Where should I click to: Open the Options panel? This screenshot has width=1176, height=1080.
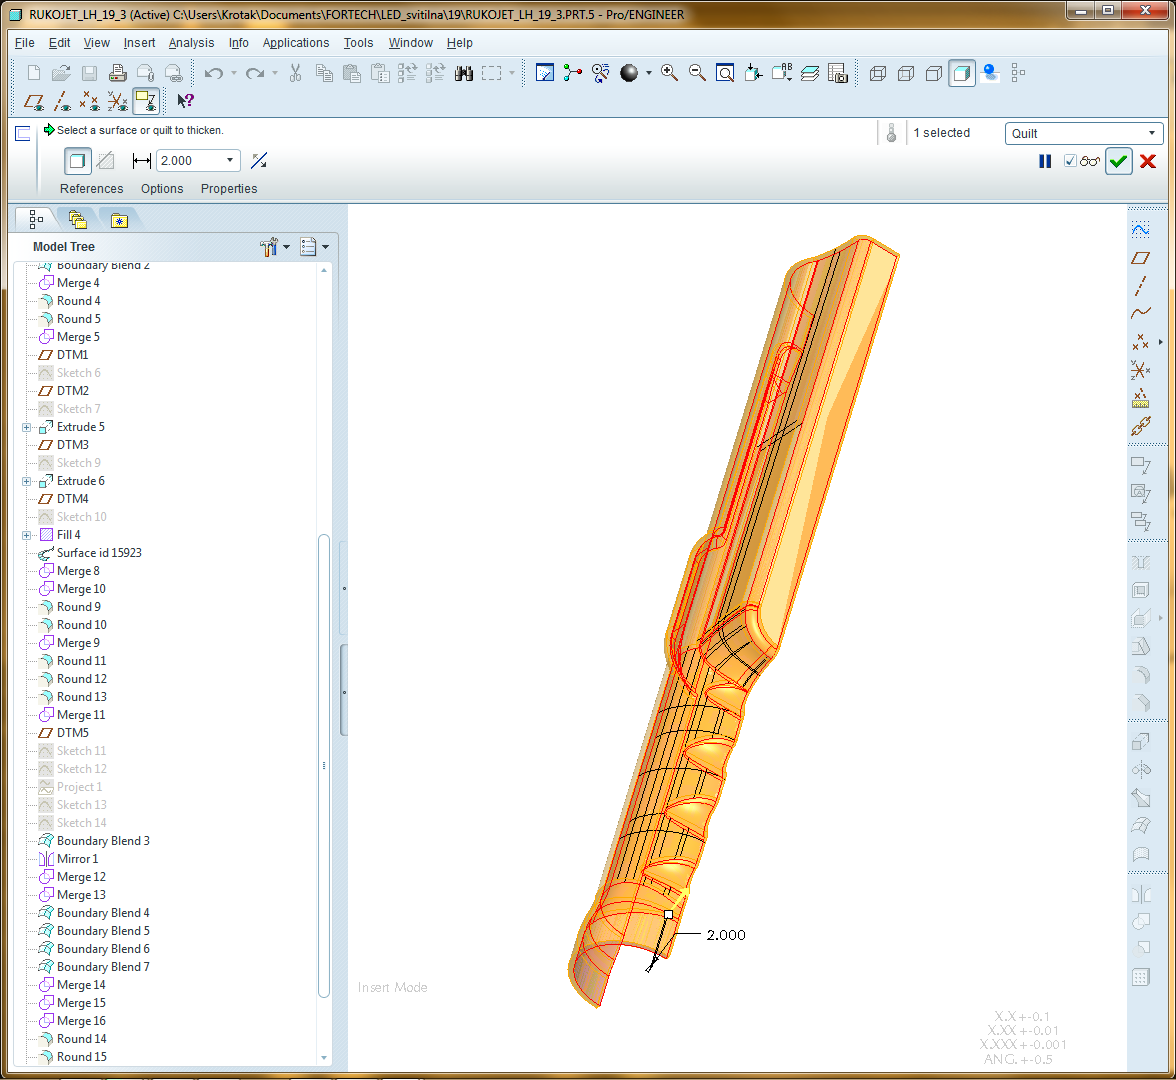point(162,189)
